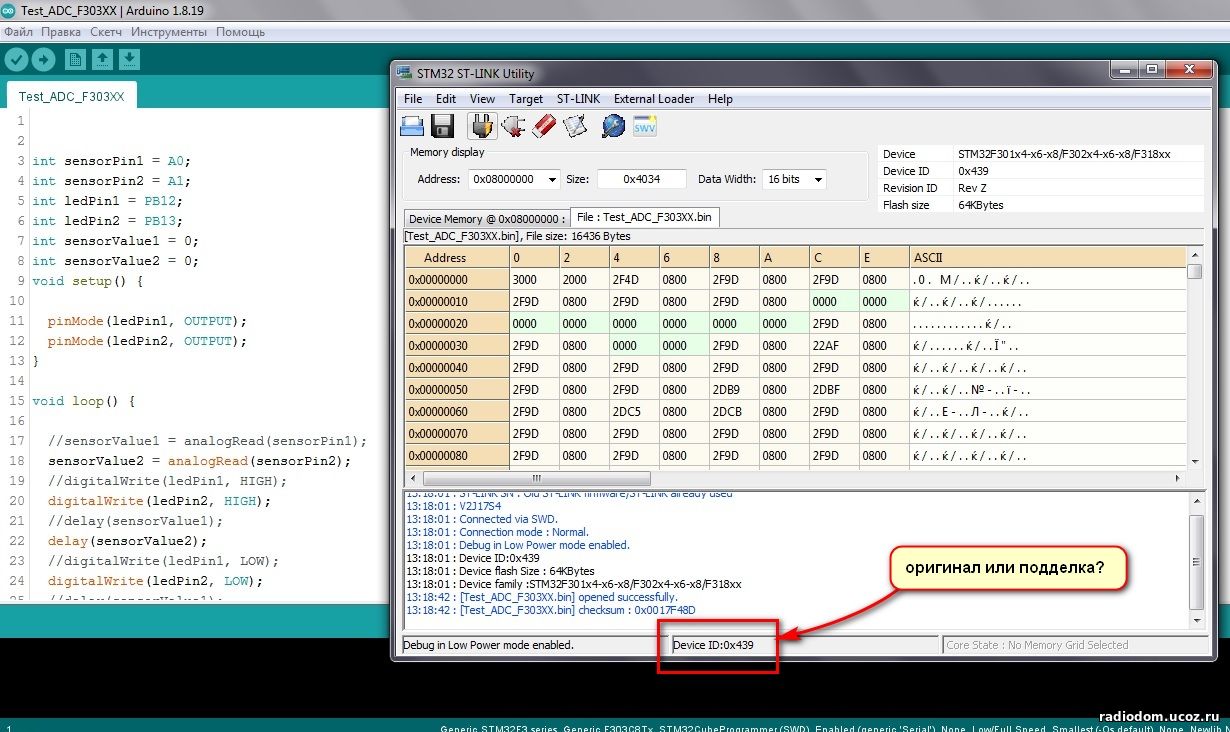This screenshot has width=1230, height=732.
Task: Open ST-LINK Edit menu
Action: tap(446, 99)
